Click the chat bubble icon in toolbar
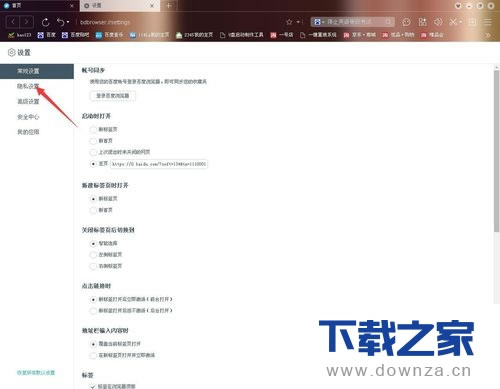This screenshot has height=389, width=500. click(406, 22)
